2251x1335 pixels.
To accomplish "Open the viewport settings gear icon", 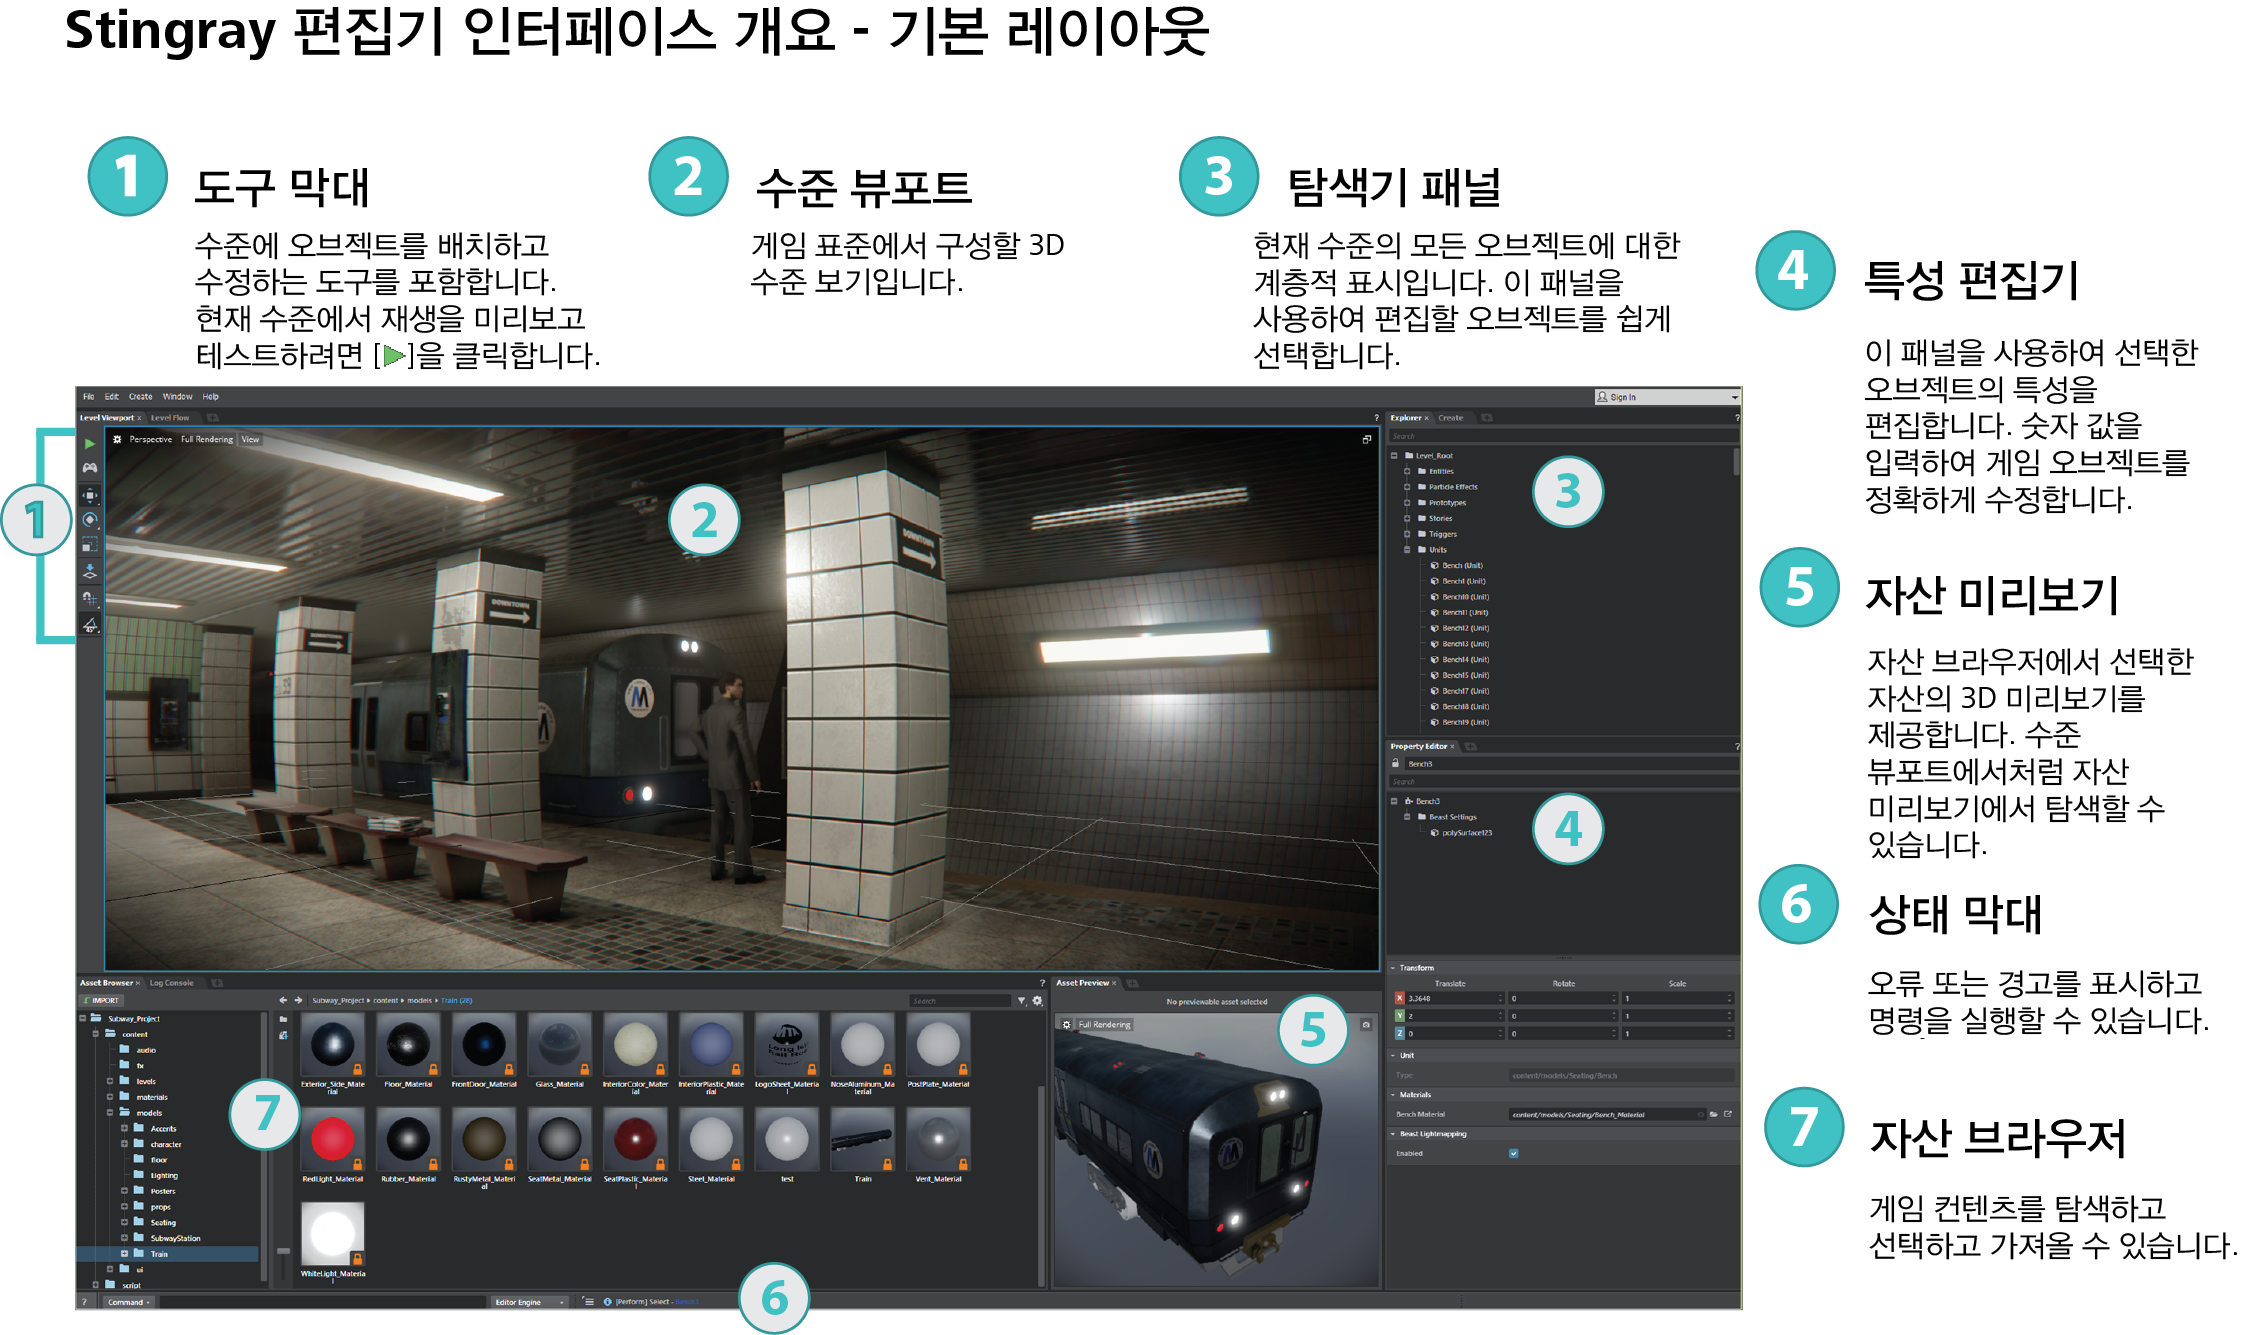I will point(117,439).
